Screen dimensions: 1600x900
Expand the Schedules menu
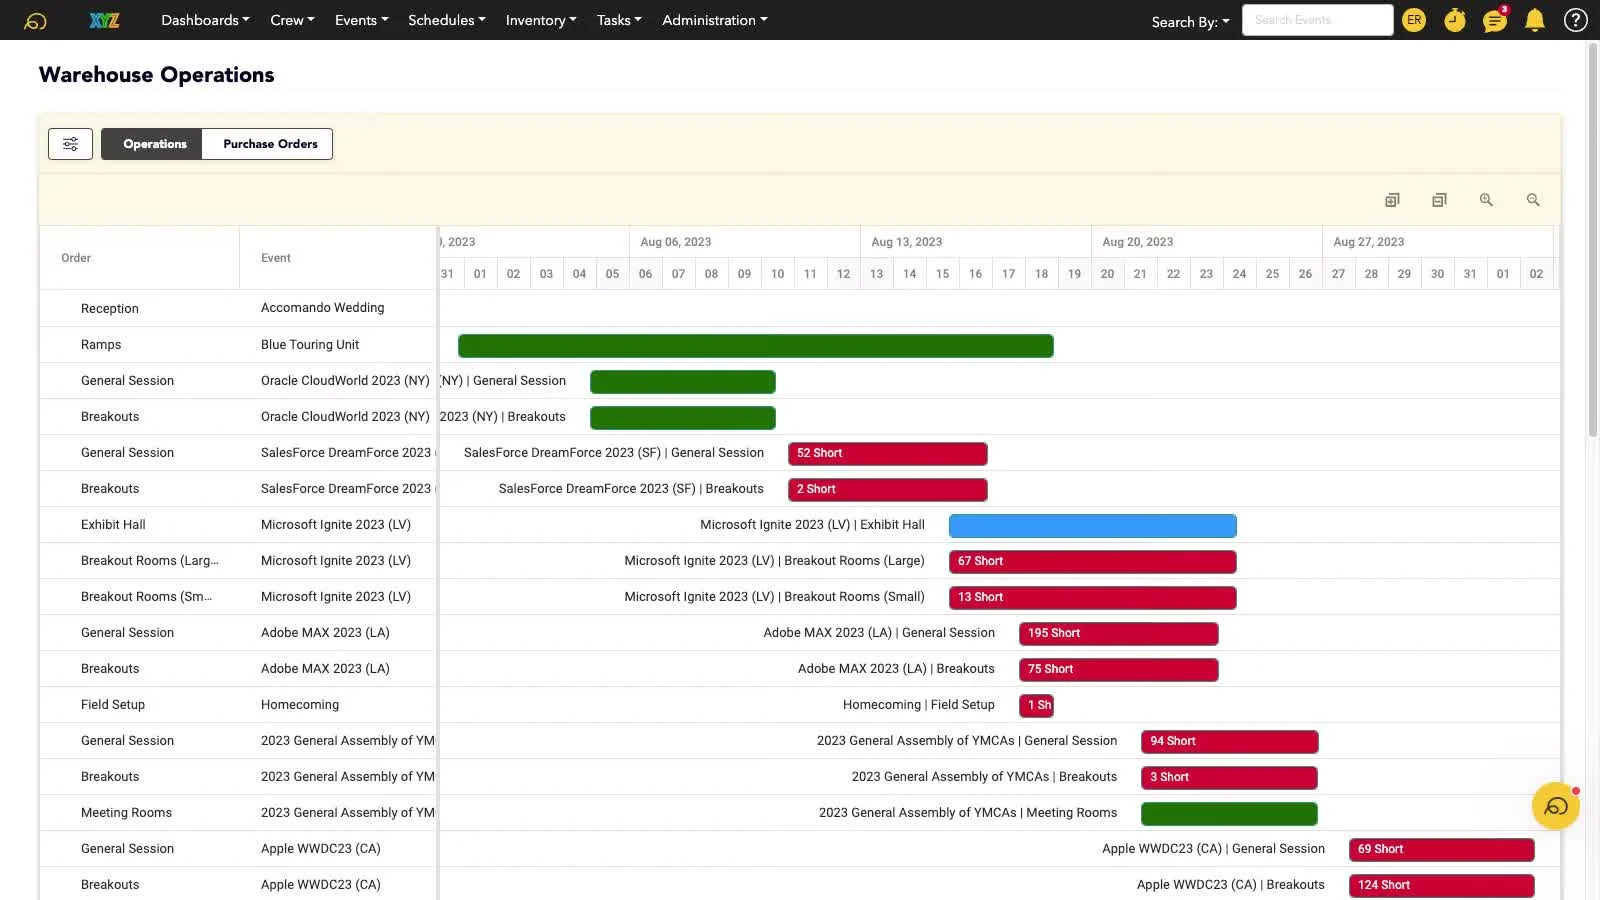[x=446, y=20]
